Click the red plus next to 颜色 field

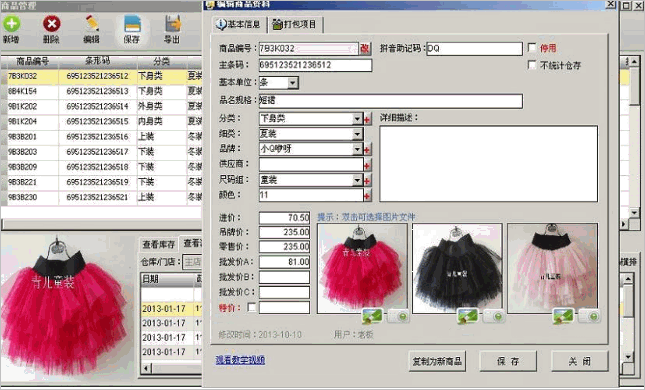pos(367,196)
